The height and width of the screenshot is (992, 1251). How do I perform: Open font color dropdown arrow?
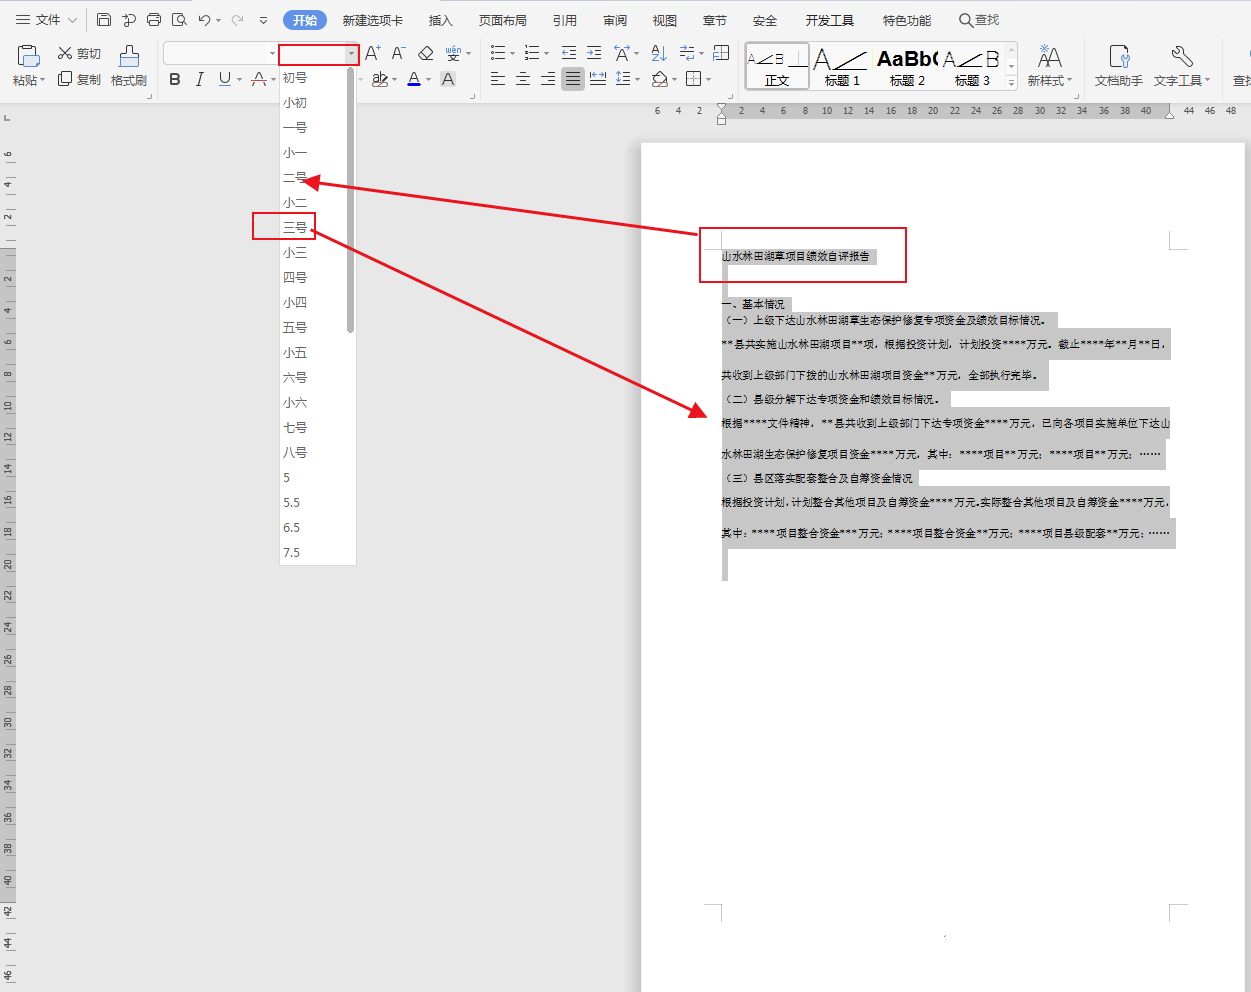(x=429, y=79)
